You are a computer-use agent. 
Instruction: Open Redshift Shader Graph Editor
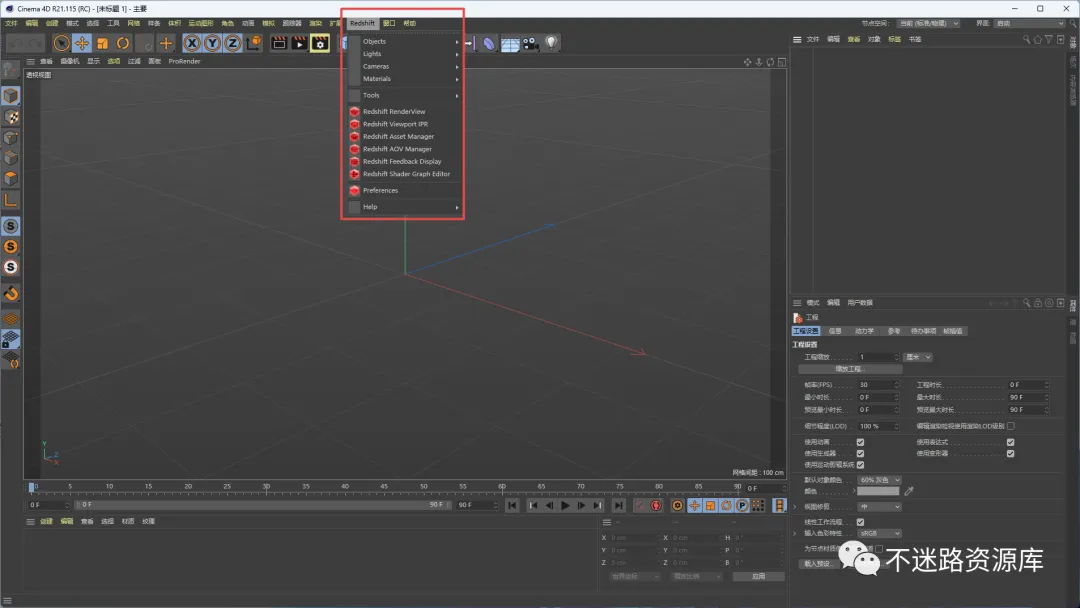coord(406,174)
